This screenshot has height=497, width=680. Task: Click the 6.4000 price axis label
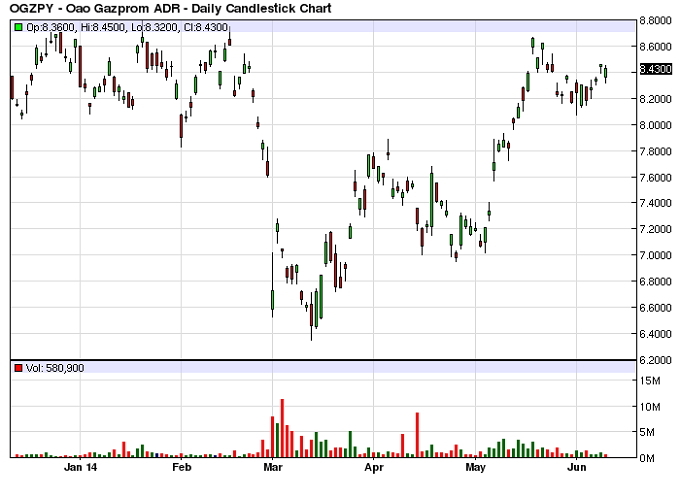click(655, 334)
